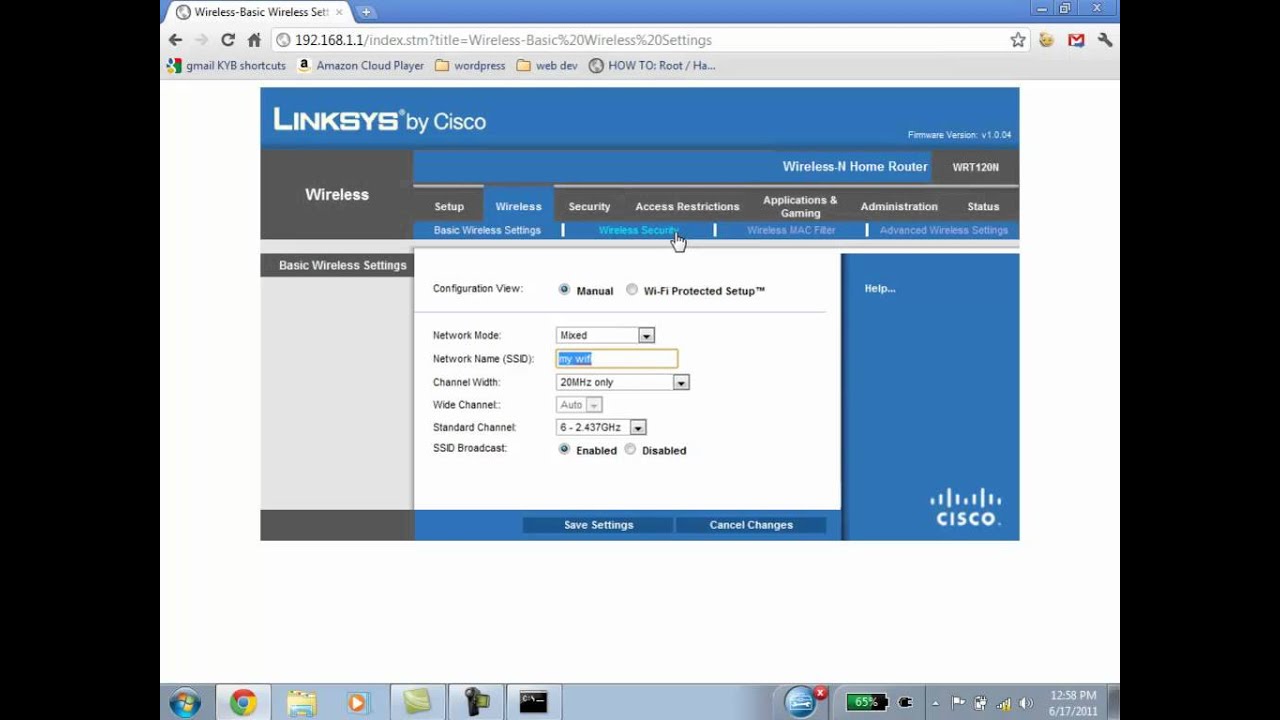The width and height of the screenshot is (1280, 720).
Task: Click the disabled Wide Channel dropdown
Action: pyautogui.click(x=579, y=405)
